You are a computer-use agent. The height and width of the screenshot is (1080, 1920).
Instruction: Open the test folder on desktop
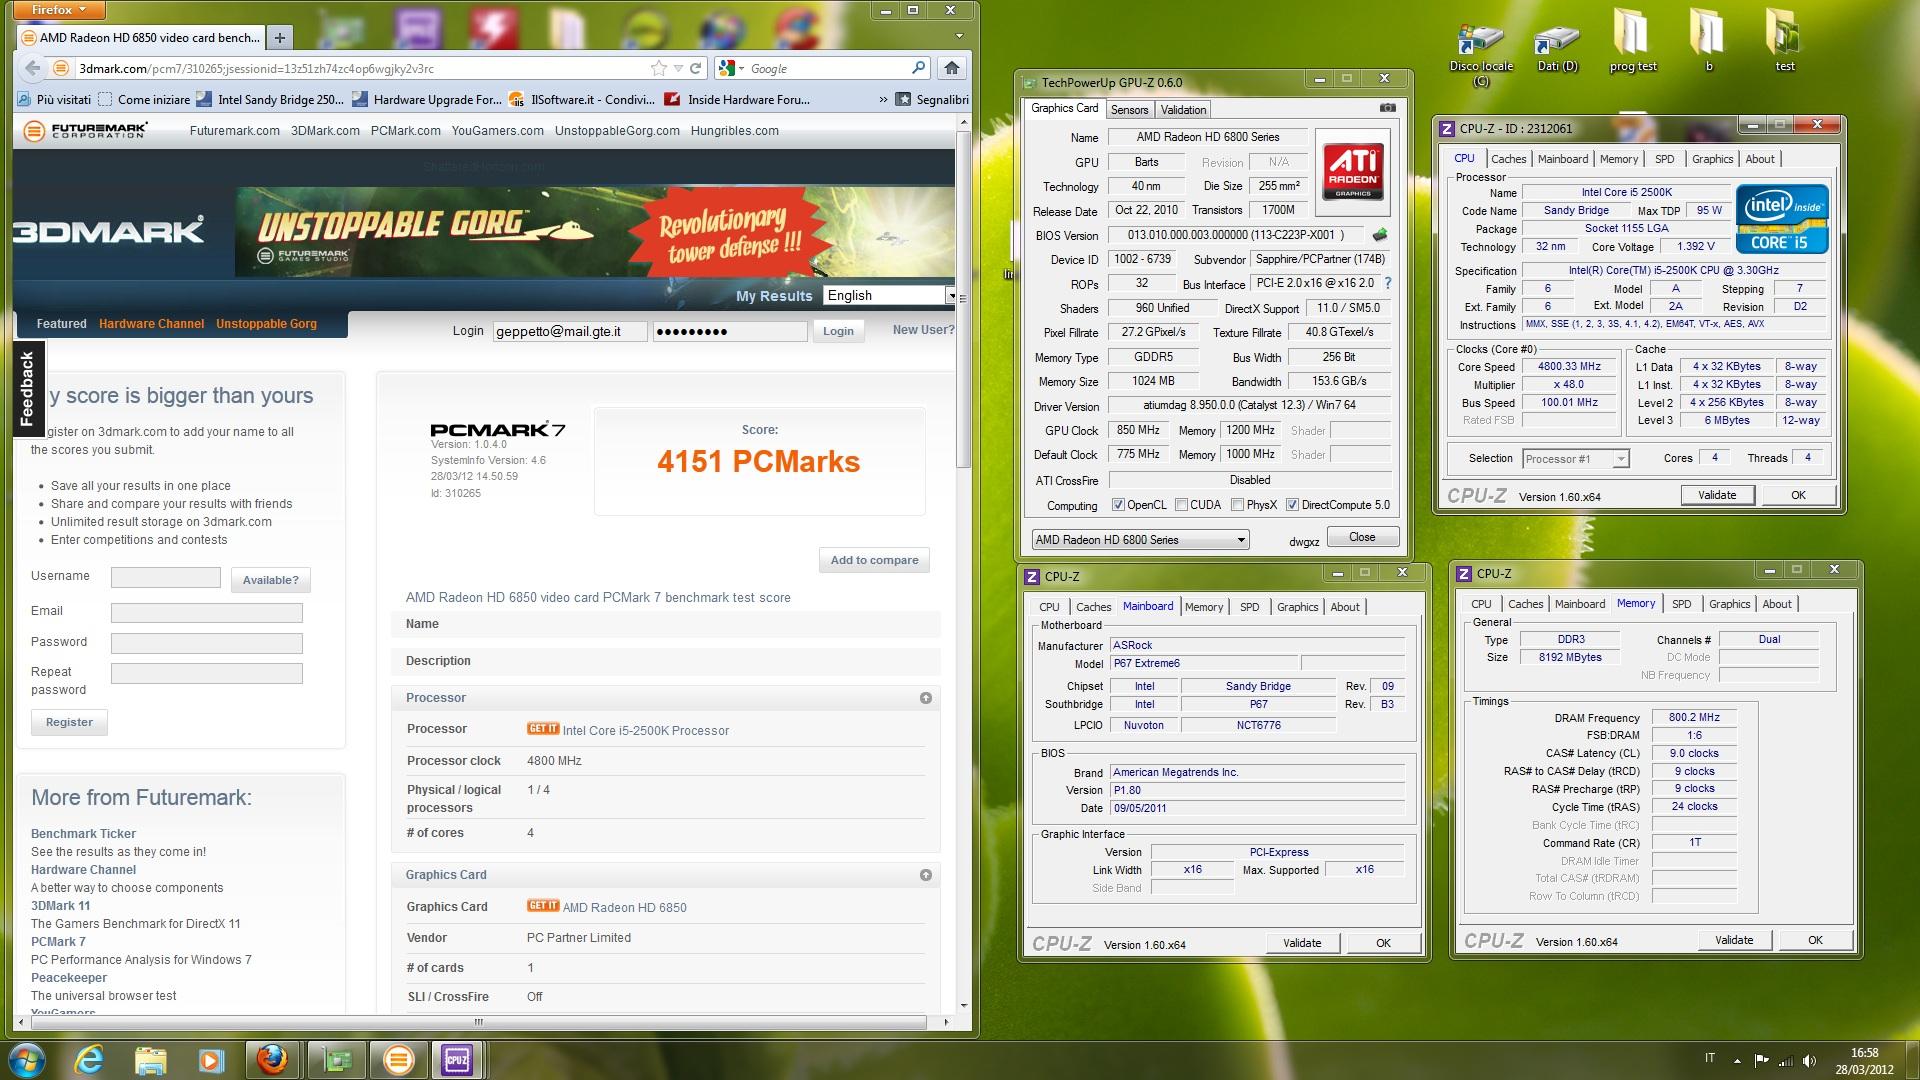pos(1784,42)
